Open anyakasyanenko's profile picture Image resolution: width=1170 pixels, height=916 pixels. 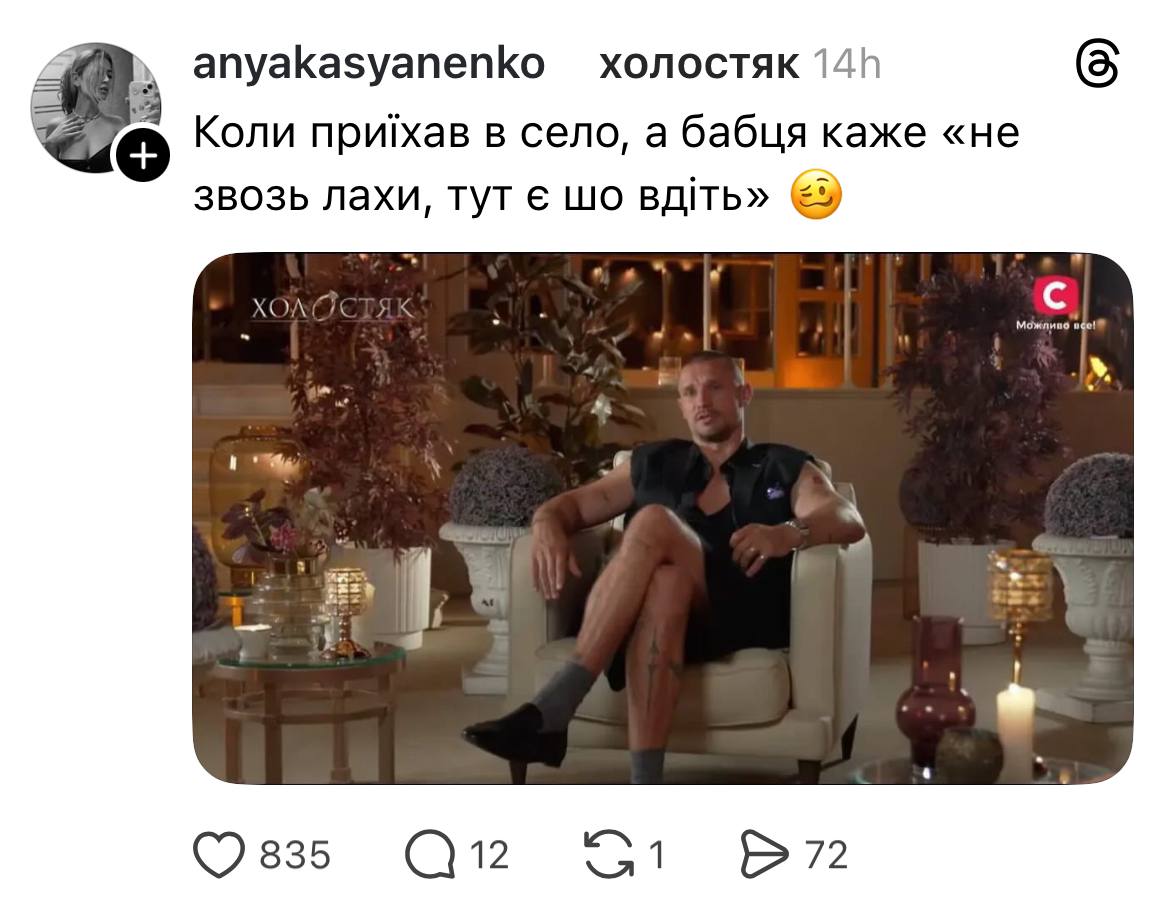coord(95,107)
